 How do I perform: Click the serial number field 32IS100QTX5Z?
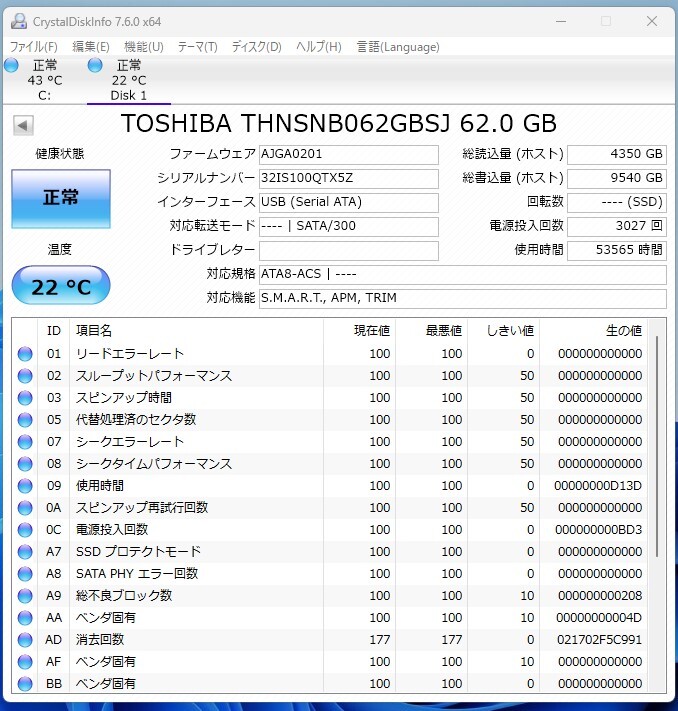[x=349, y=179]
